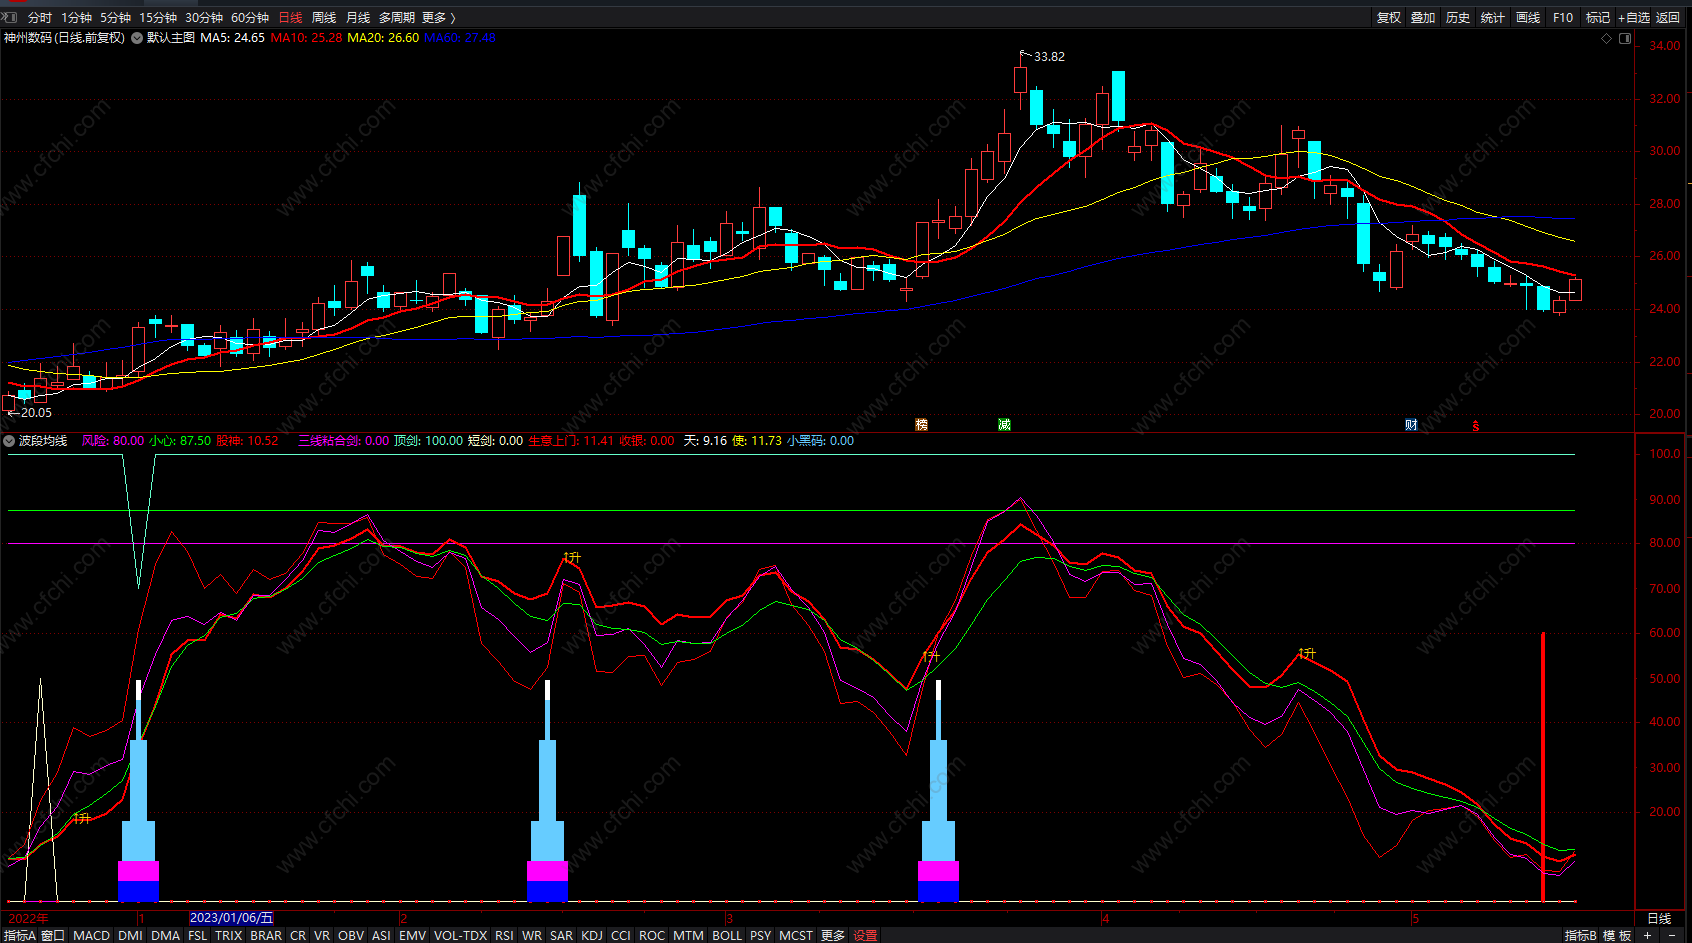Select the 30分钟 period
Viewport: 1692px width, 943px height.
(x=204, y=18)
